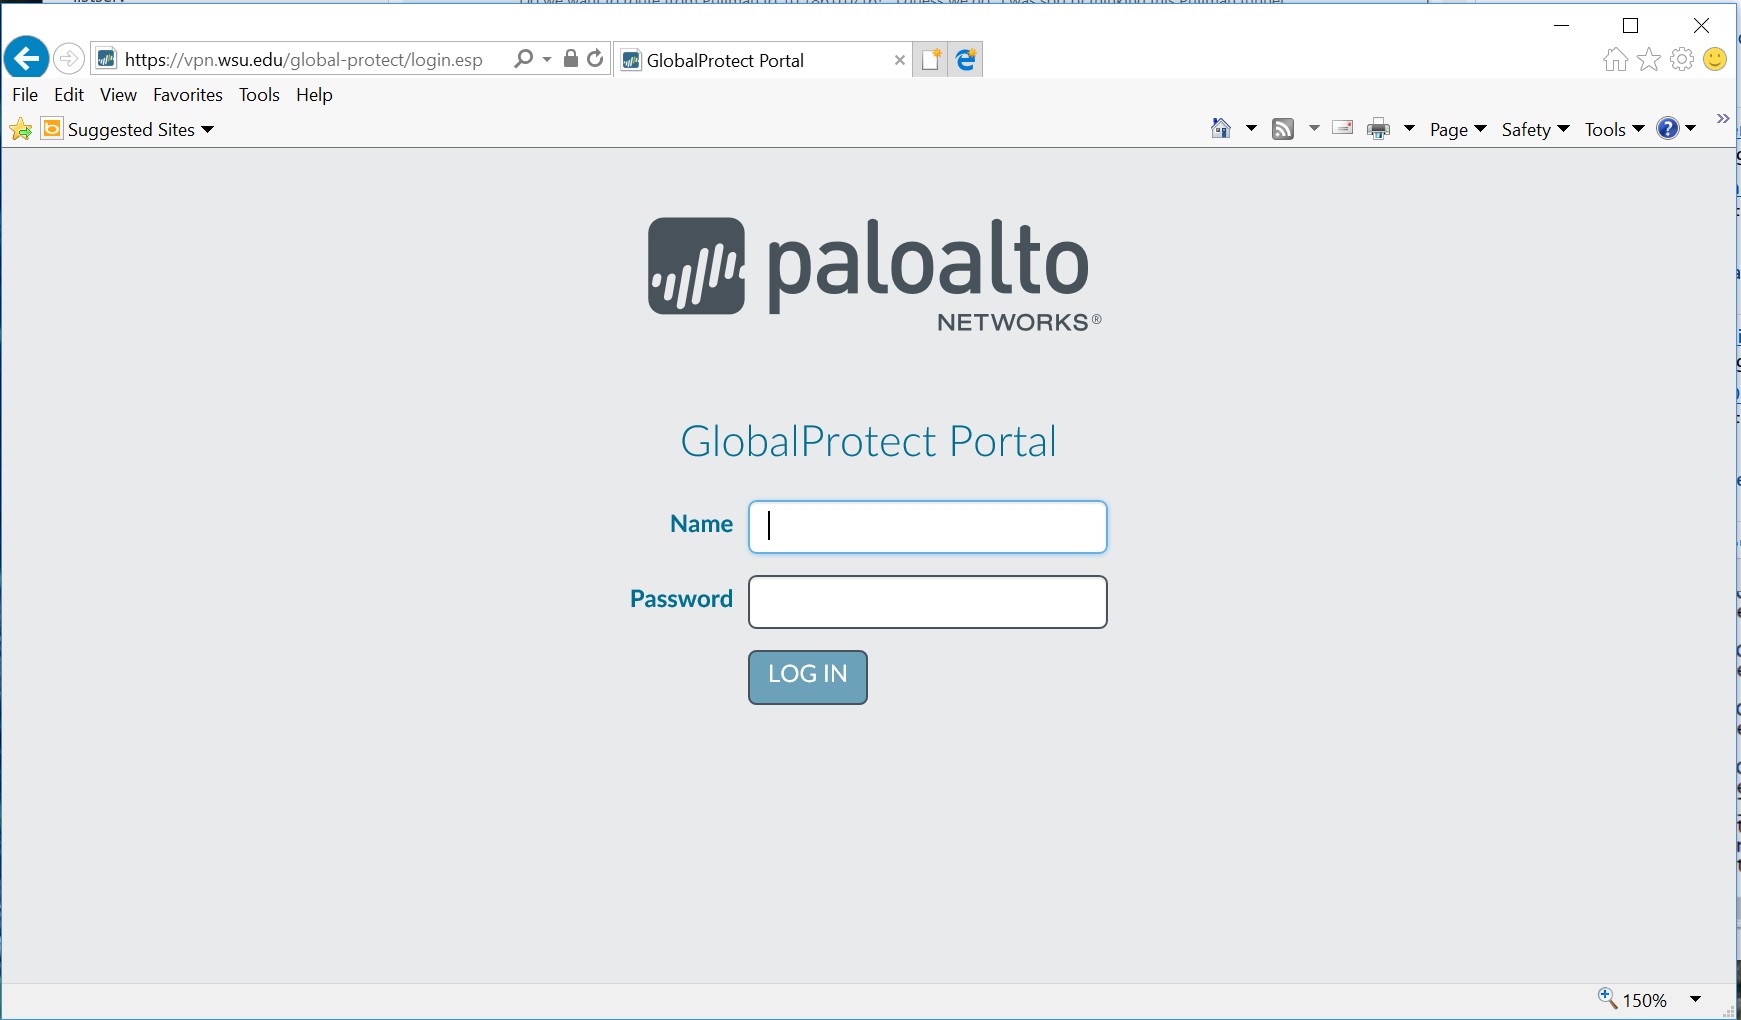Send feedback with the smiley face icon

pos(1715,60)
